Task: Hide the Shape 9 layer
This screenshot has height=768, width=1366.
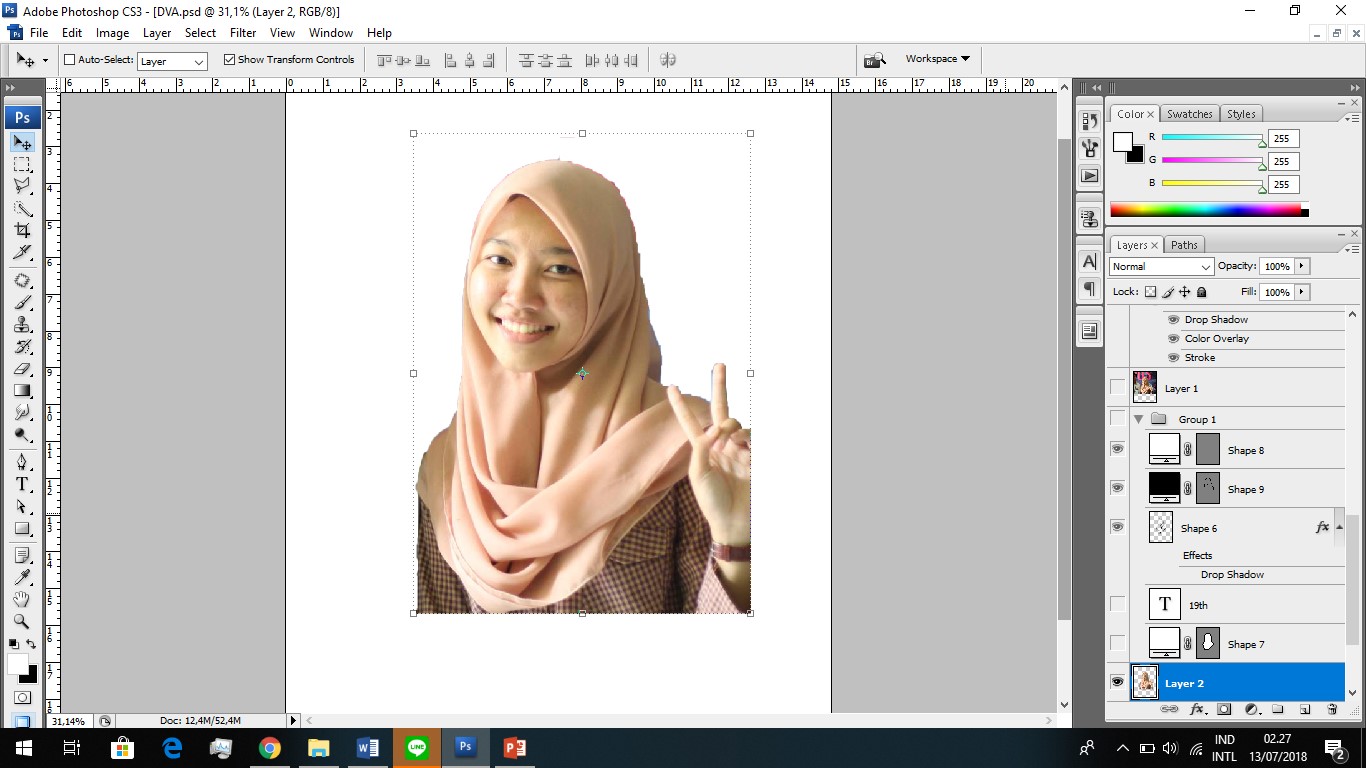Action: [1117, 488]
